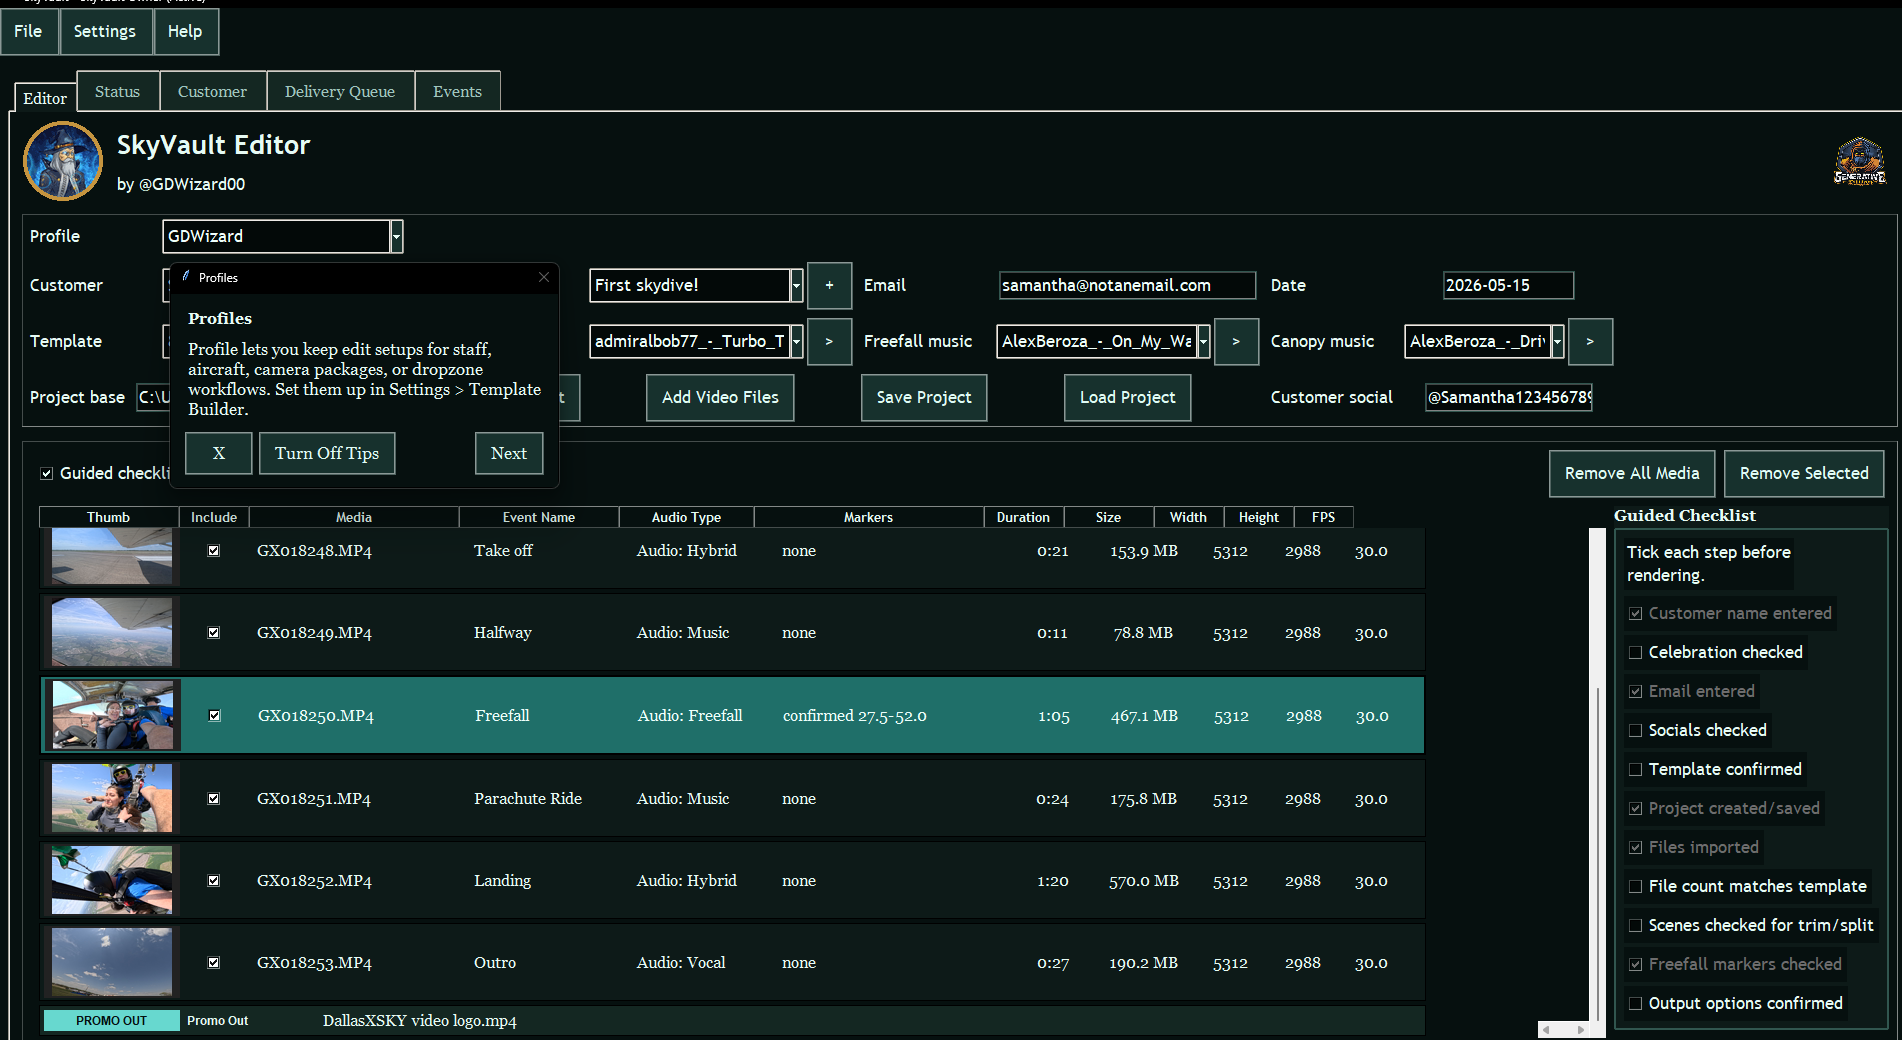Click Load Project button
Viewport: 1902px width, 1040px height.
(x=1128, y=397)
